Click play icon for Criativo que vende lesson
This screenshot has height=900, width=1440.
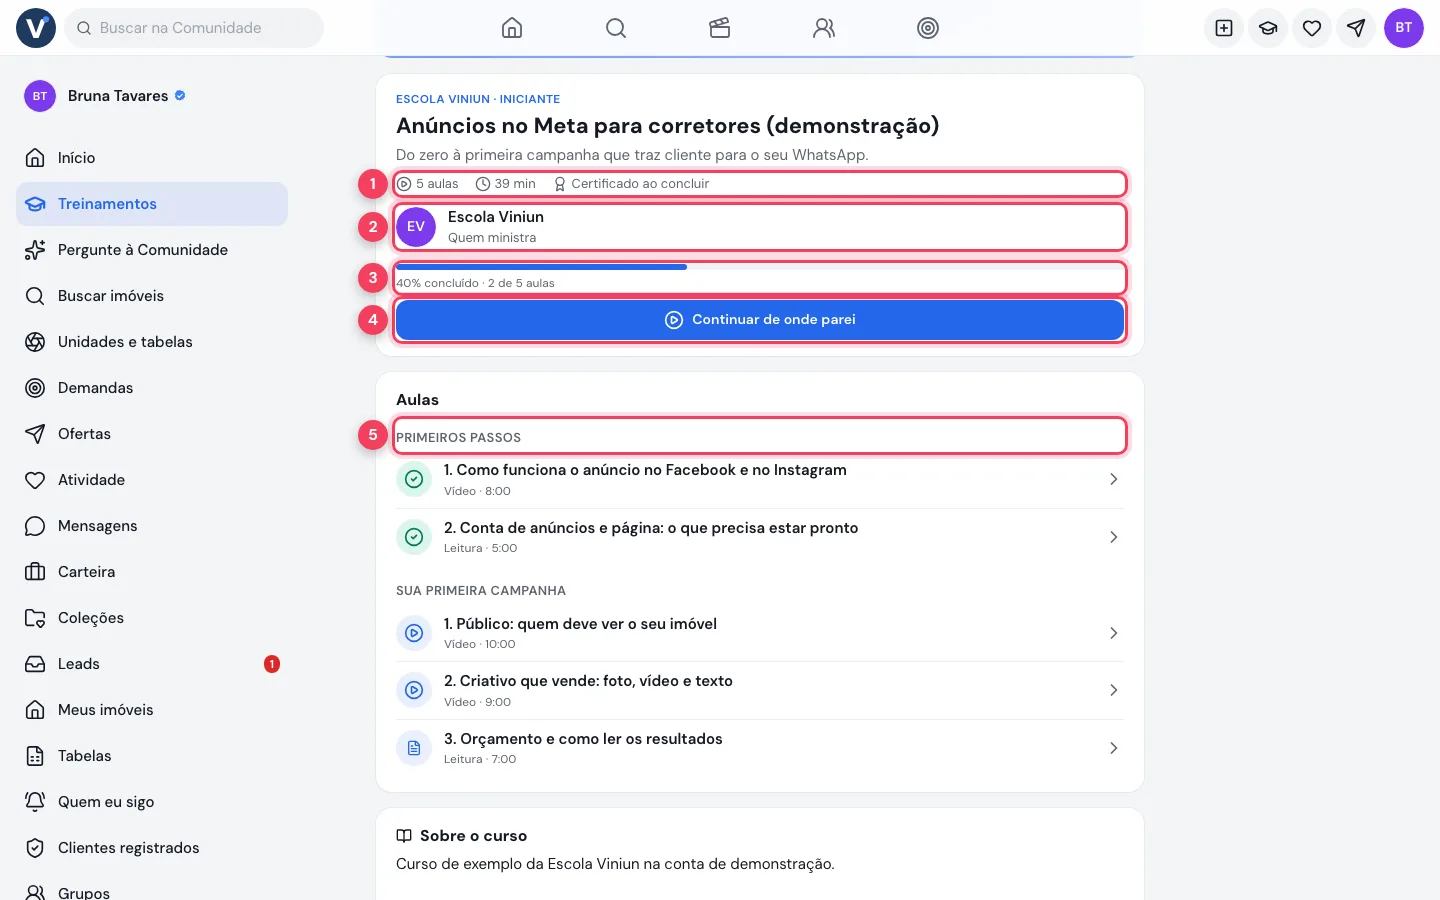coord(414,690)
